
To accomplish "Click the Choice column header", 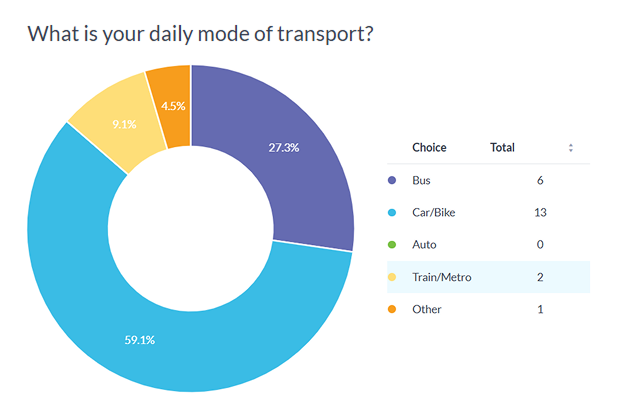I will (429, 148).
